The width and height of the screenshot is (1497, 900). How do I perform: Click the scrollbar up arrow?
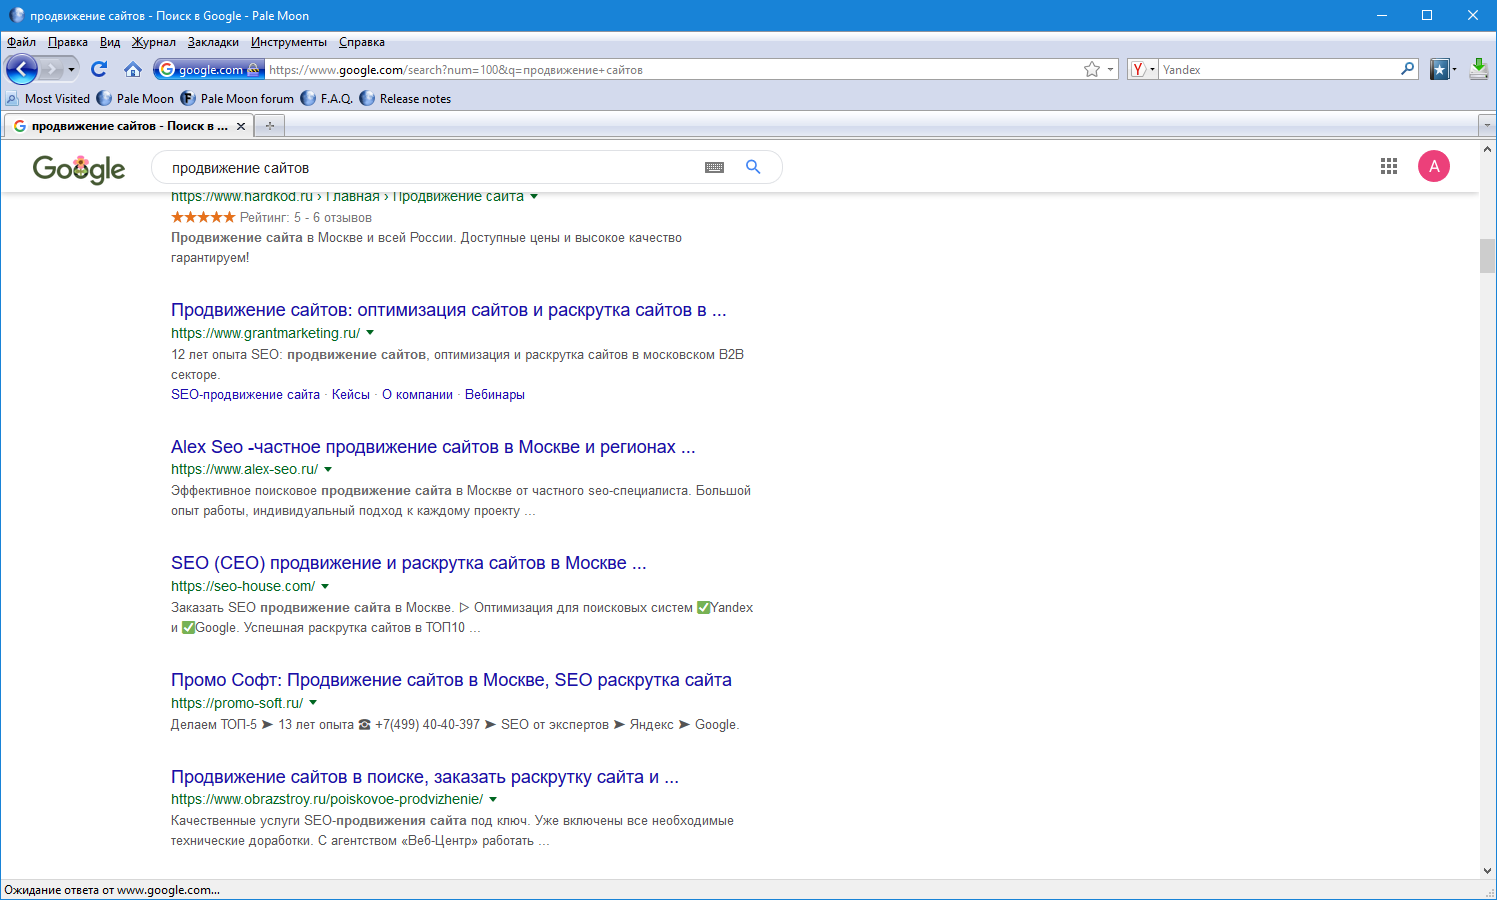[x=1487, y=149]
